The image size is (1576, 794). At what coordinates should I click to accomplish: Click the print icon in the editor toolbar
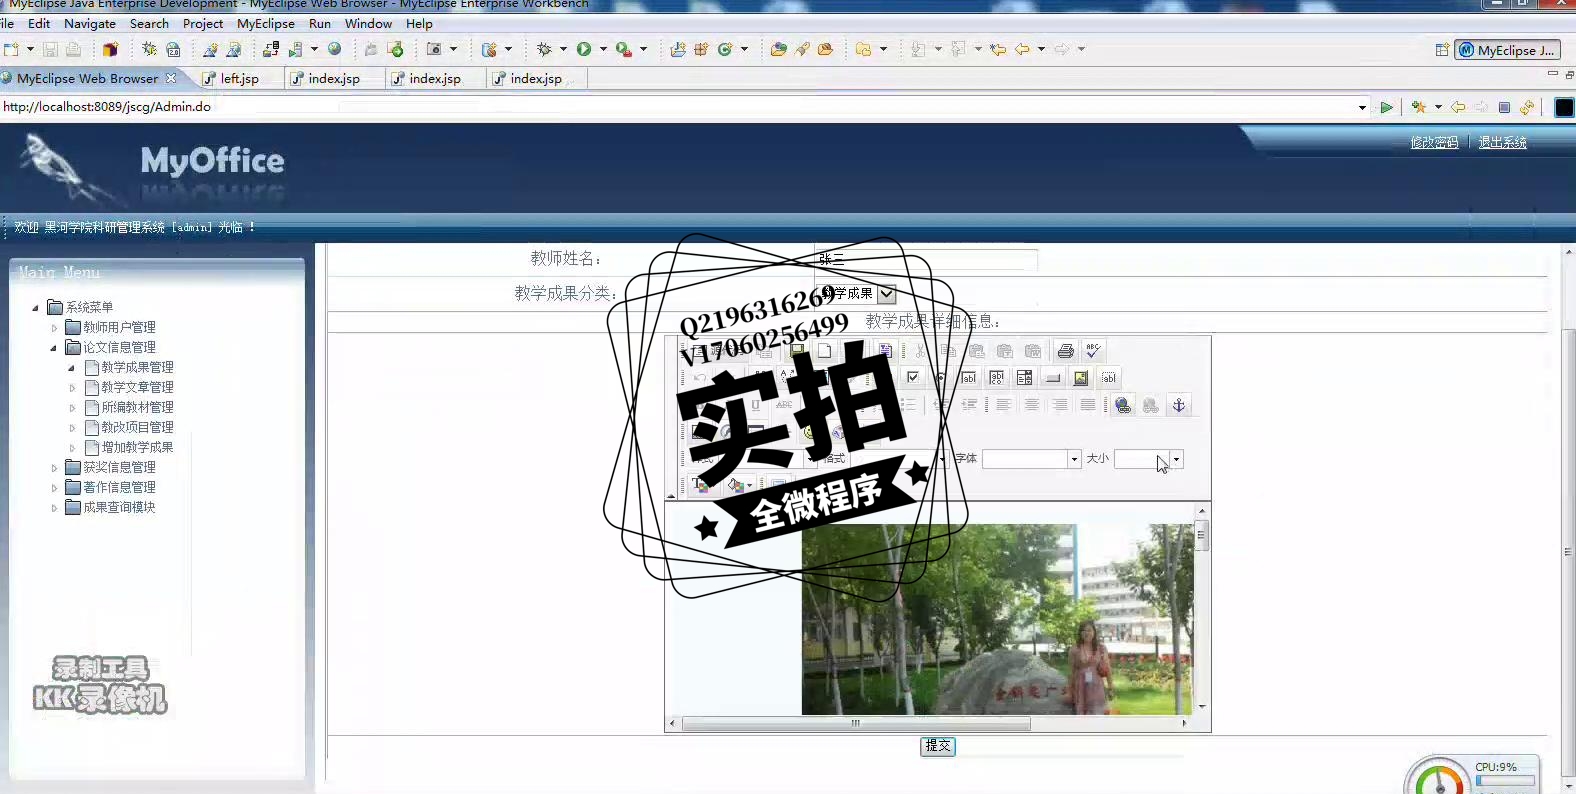pos(1065,351)
